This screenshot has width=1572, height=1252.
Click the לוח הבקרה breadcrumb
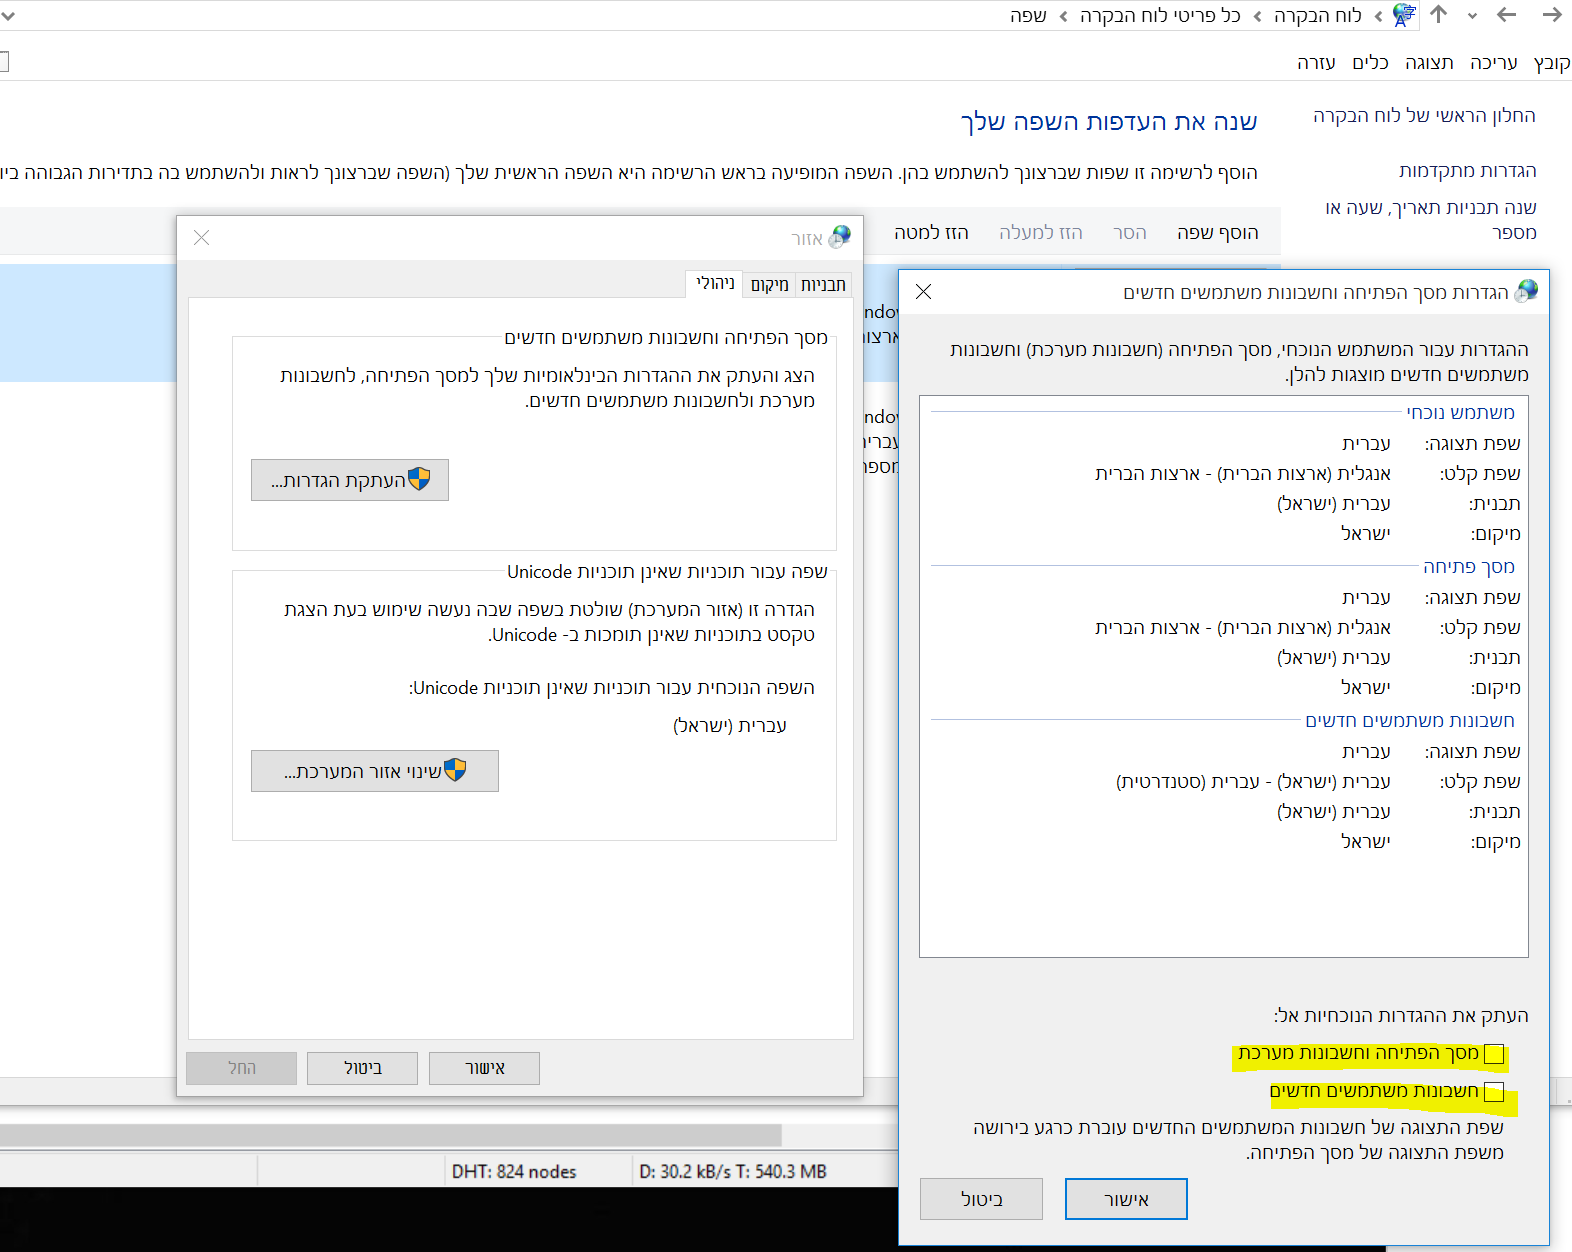(1318, 16)
